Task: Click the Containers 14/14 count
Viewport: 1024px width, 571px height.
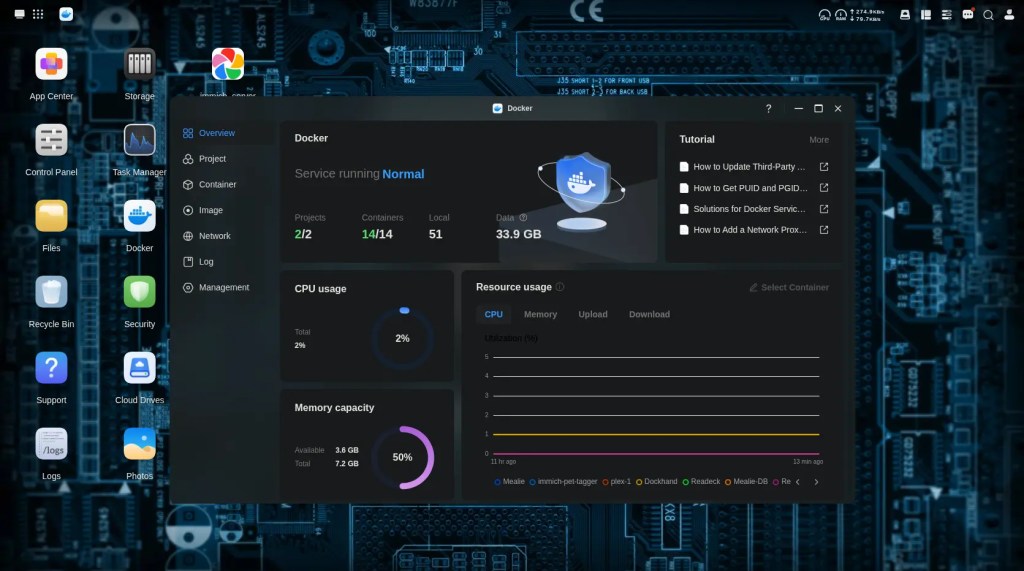Action: pos(377,234)
